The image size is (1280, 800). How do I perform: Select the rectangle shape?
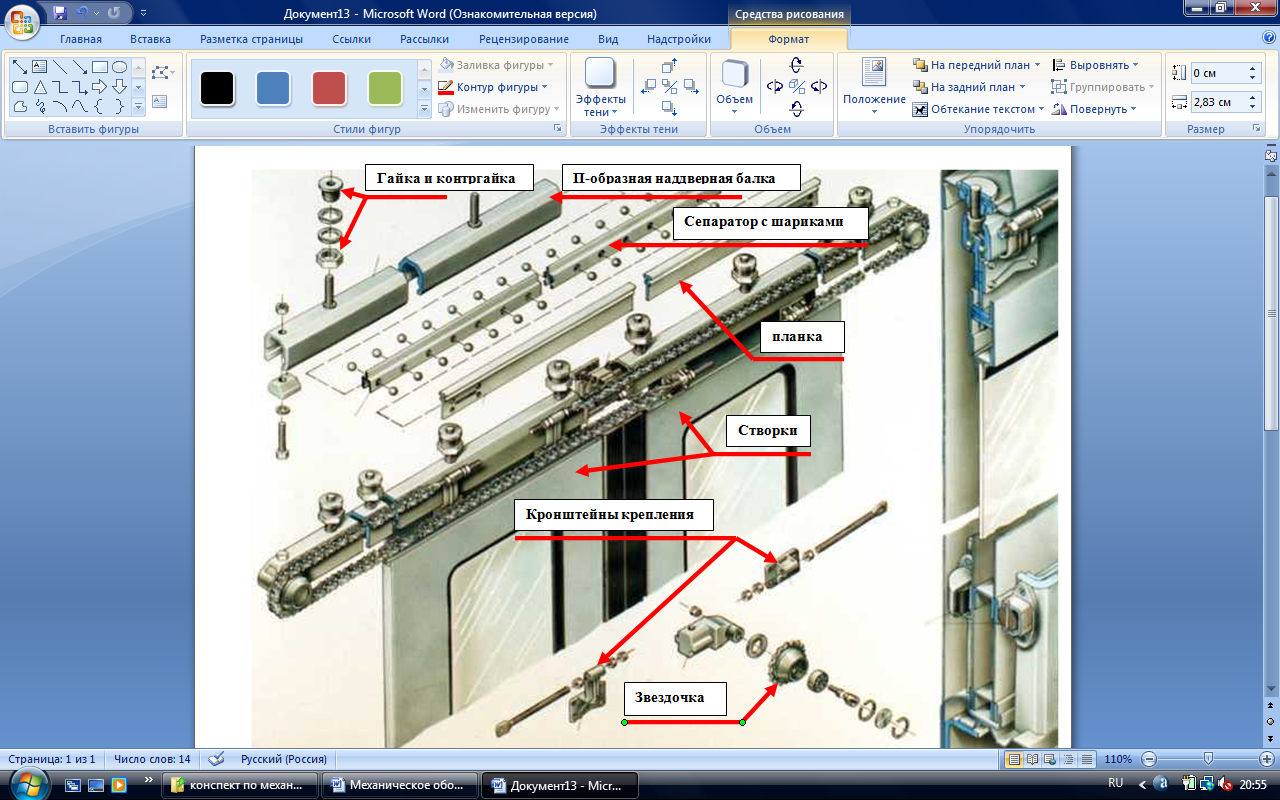coord(100,67)
